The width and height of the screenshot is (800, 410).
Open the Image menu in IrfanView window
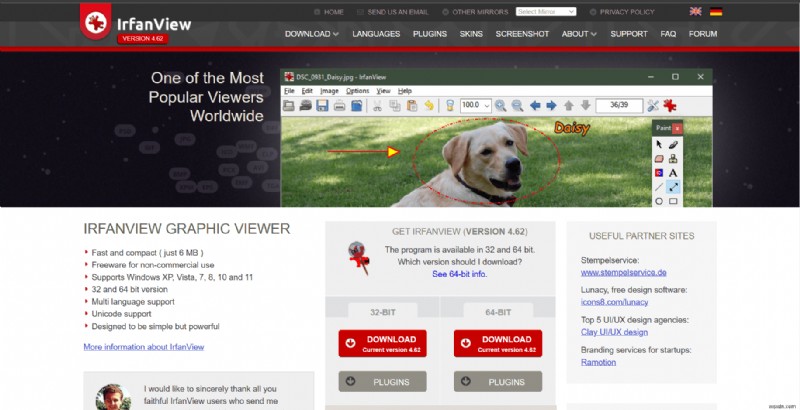tap(329, 91)
